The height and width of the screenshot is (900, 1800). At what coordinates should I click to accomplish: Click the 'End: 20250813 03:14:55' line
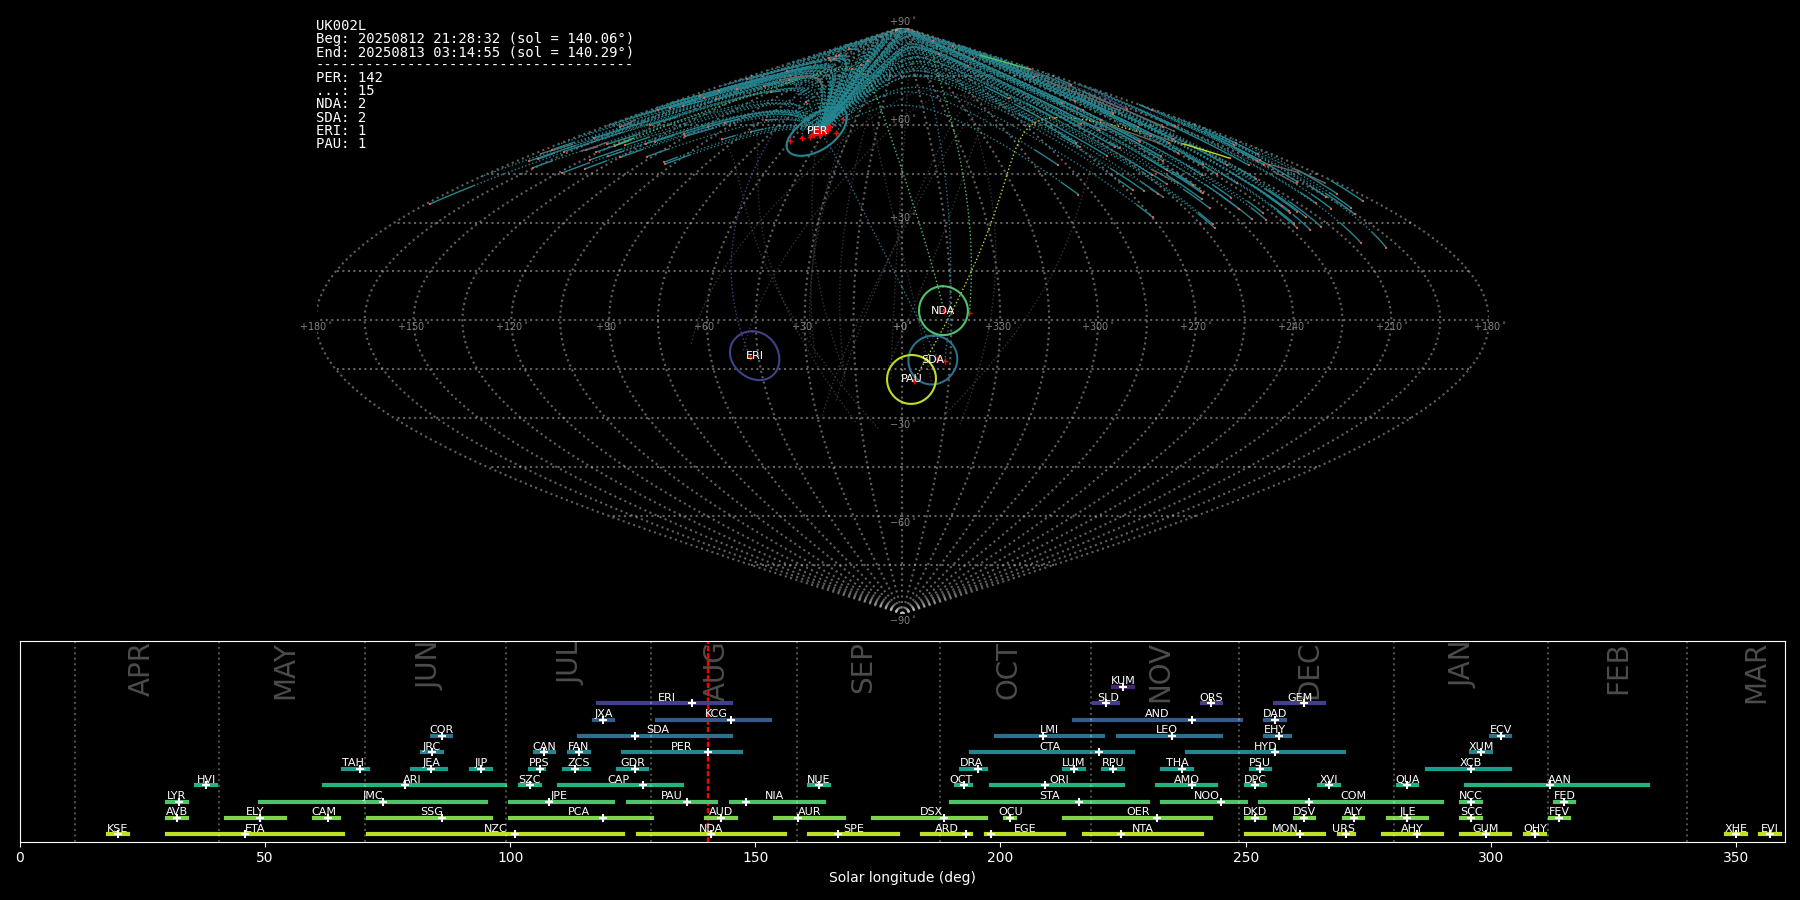pyautogui.click(x=475, y=52)
